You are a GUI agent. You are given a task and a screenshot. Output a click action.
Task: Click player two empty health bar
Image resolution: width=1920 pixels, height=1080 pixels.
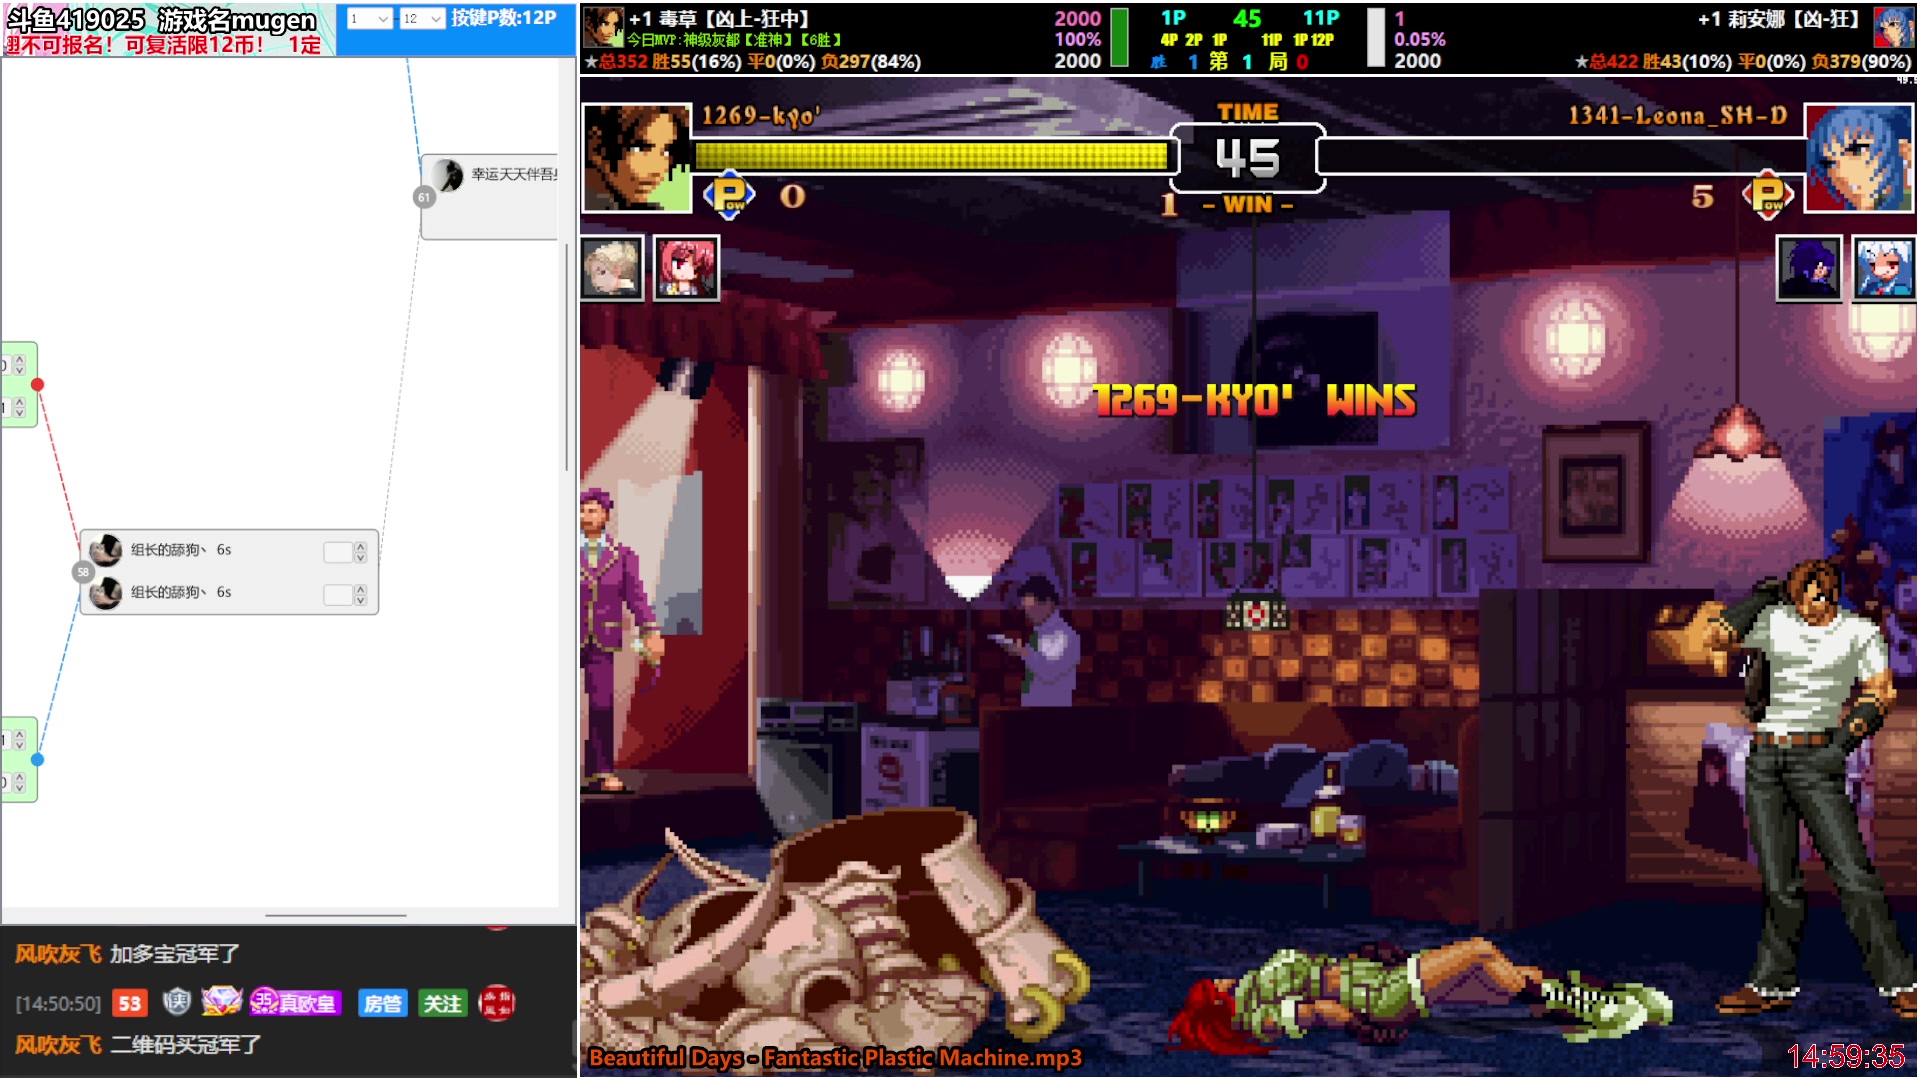pos(1562,156)
